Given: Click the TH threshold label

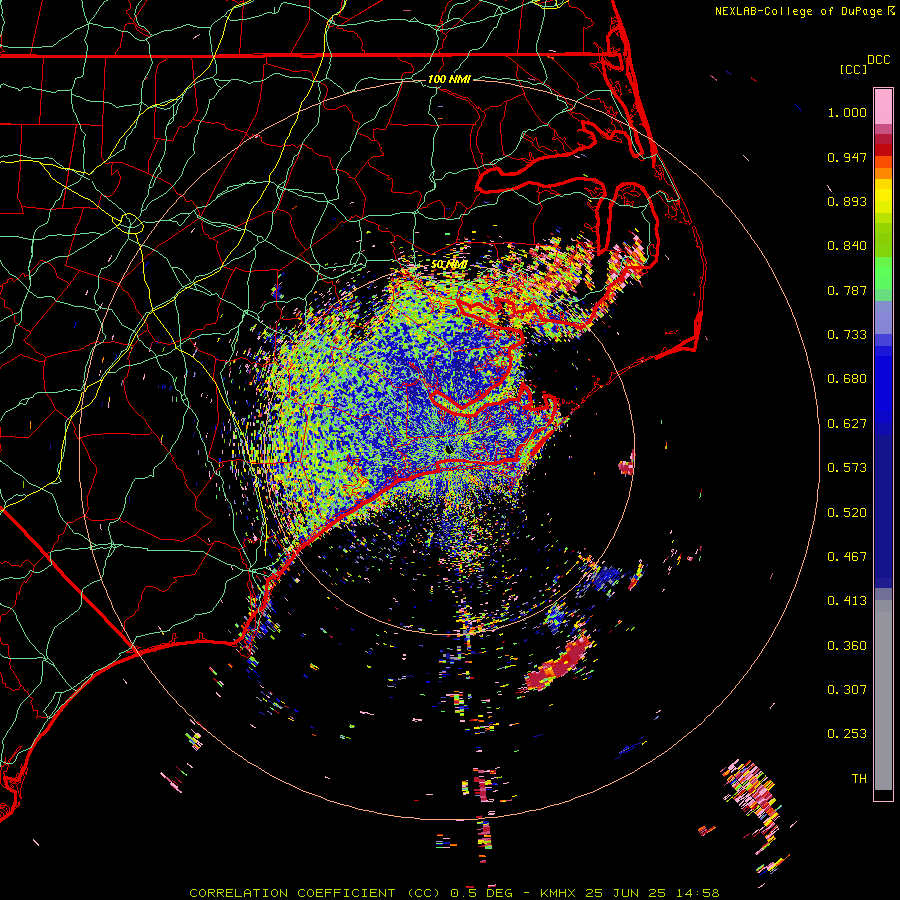Looking at the screenshot, I should point(859,779).
